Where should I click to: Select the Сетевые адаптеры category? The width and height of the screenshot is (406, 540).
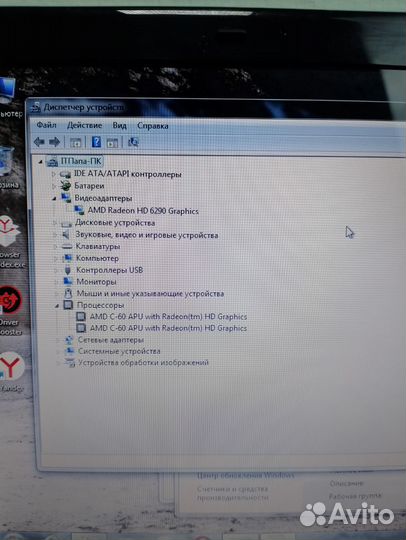click(111, 340)
